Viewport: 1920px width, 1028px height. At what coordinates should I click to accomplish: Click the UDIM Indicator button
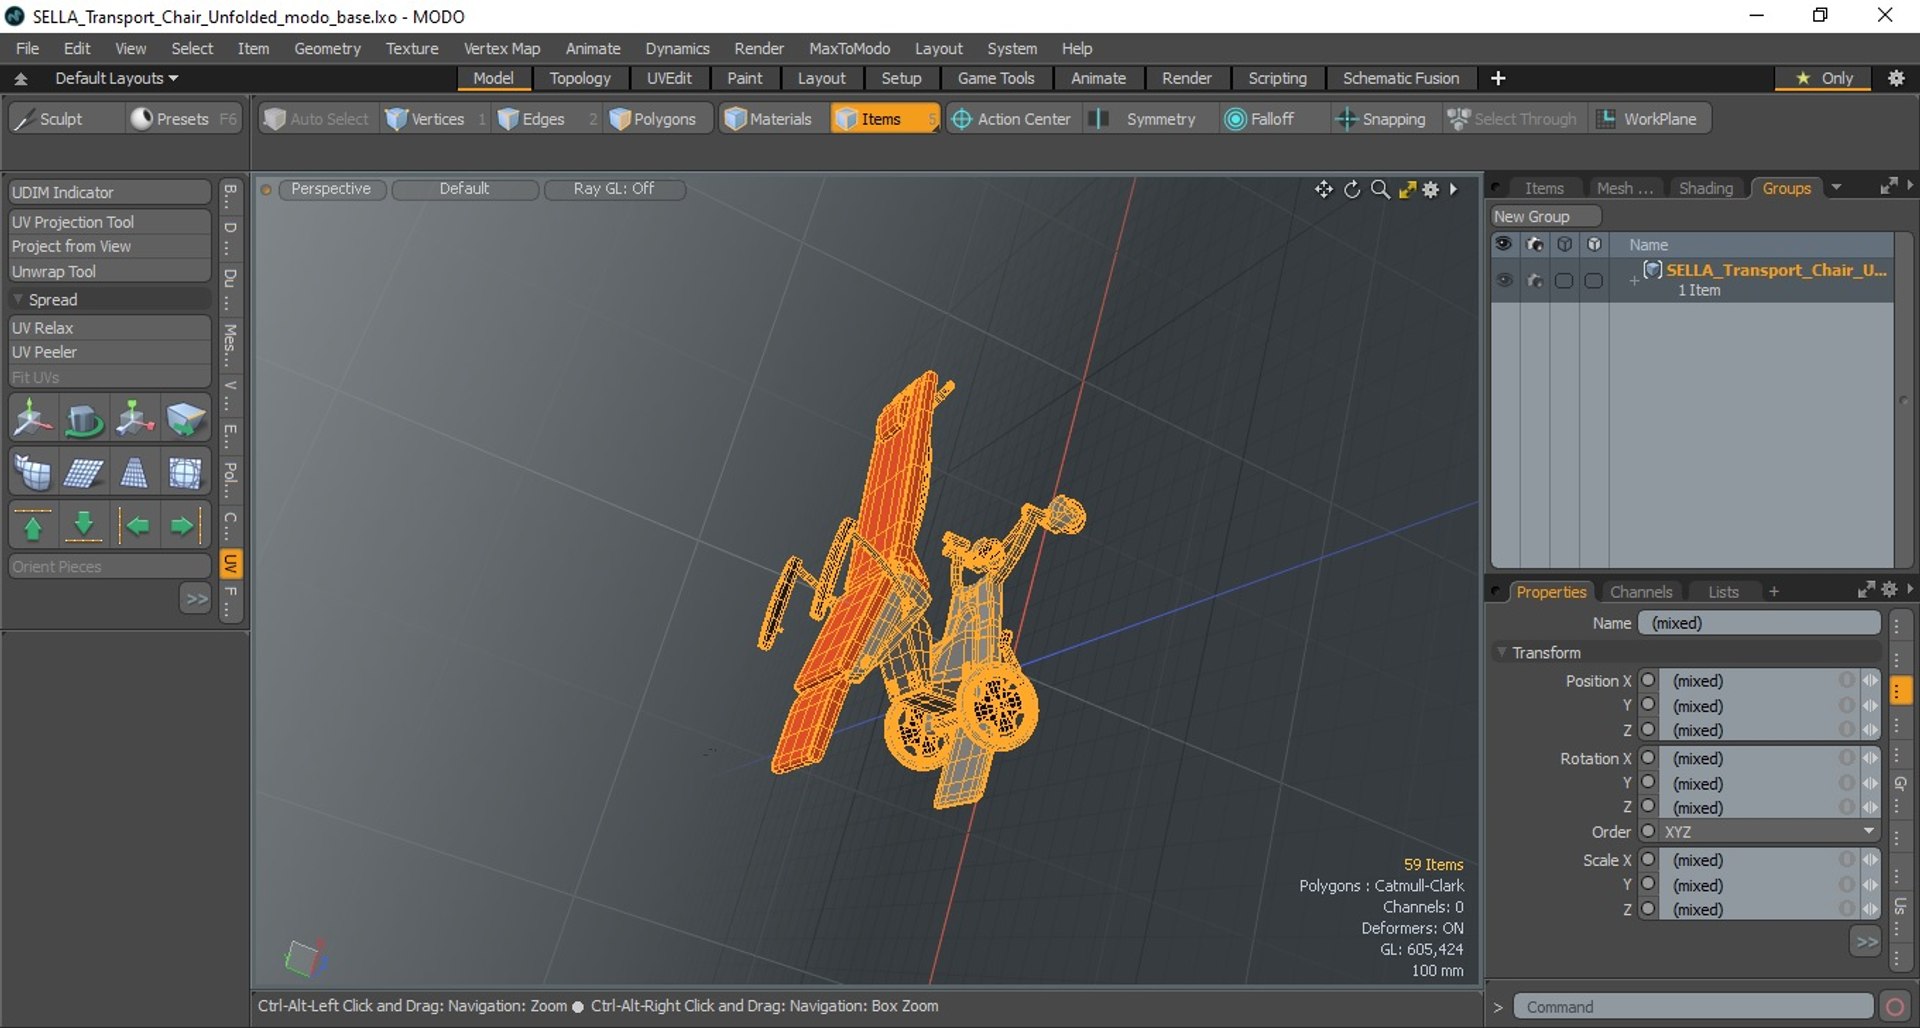110,192
